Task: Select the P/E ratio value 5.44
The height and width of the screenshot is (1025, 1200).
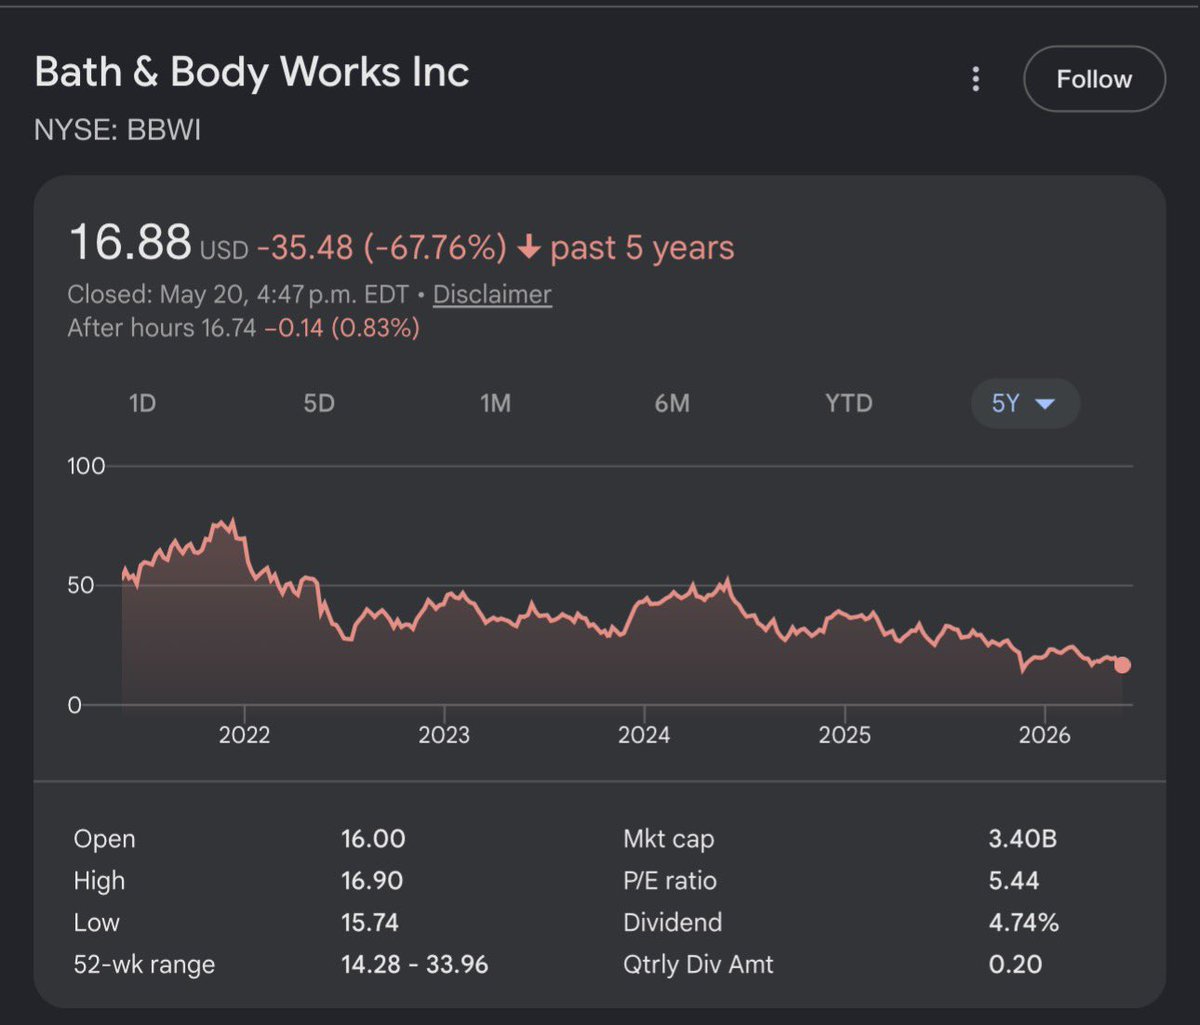Action: click(1014, 881)
